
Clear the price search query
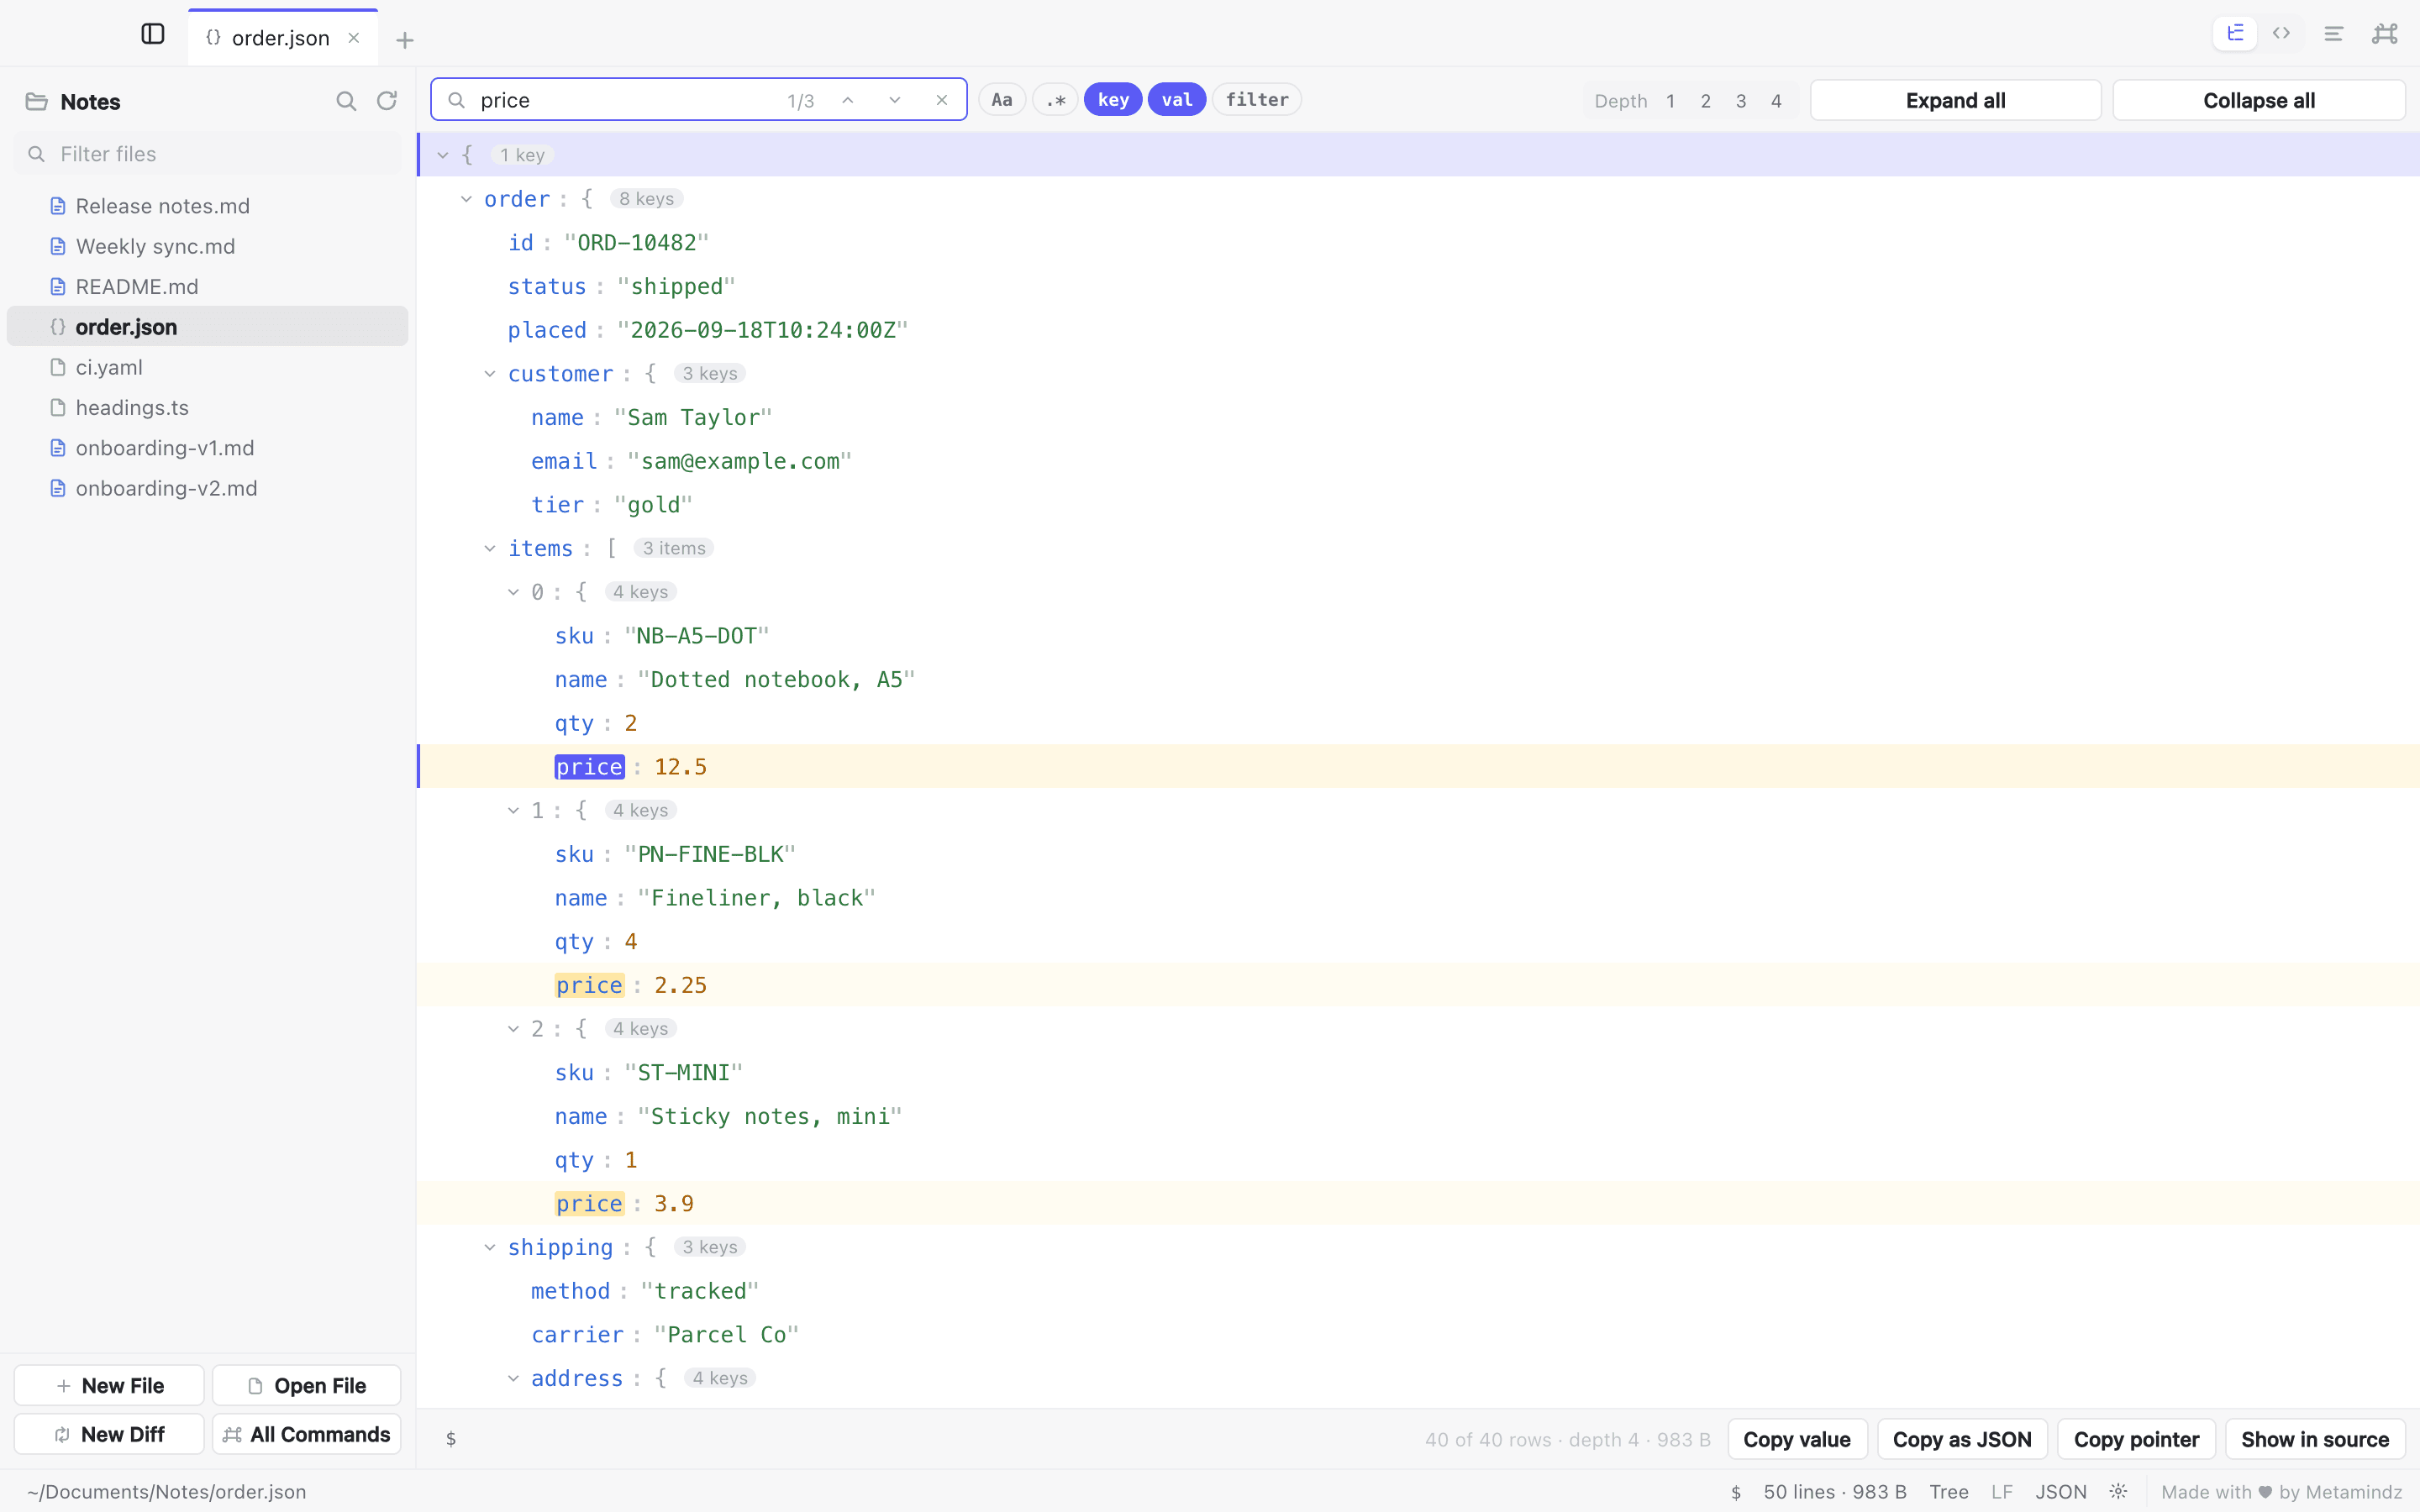coord(942,100)
